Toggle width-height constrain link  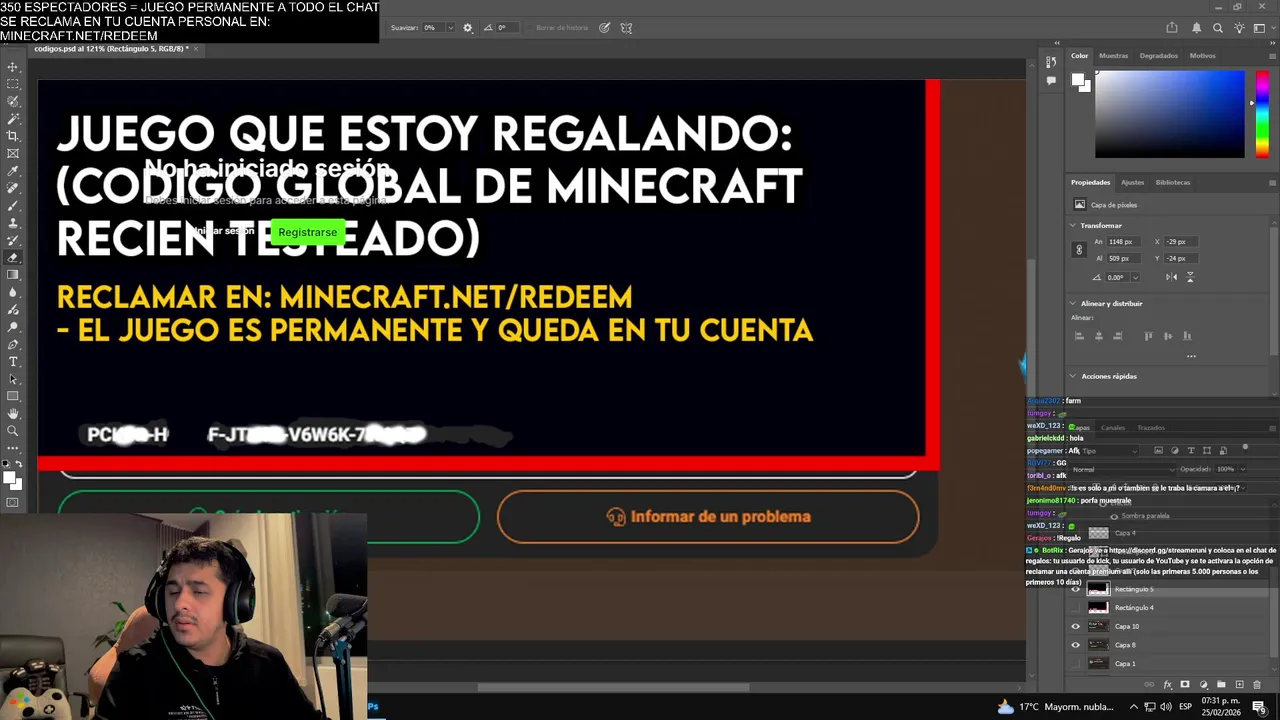(x=1078, y=250)
